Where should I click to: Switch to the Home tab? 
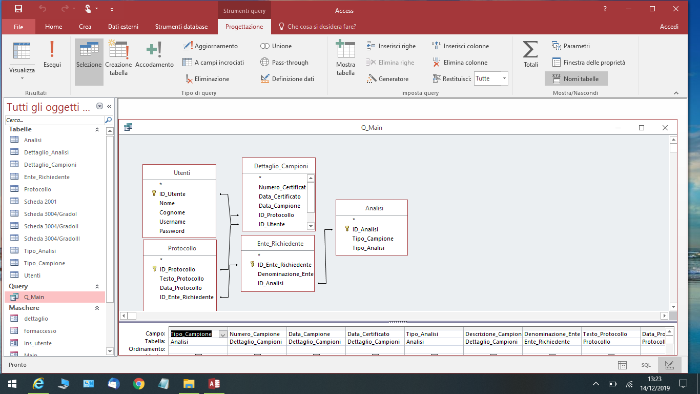tap(54, 27)
